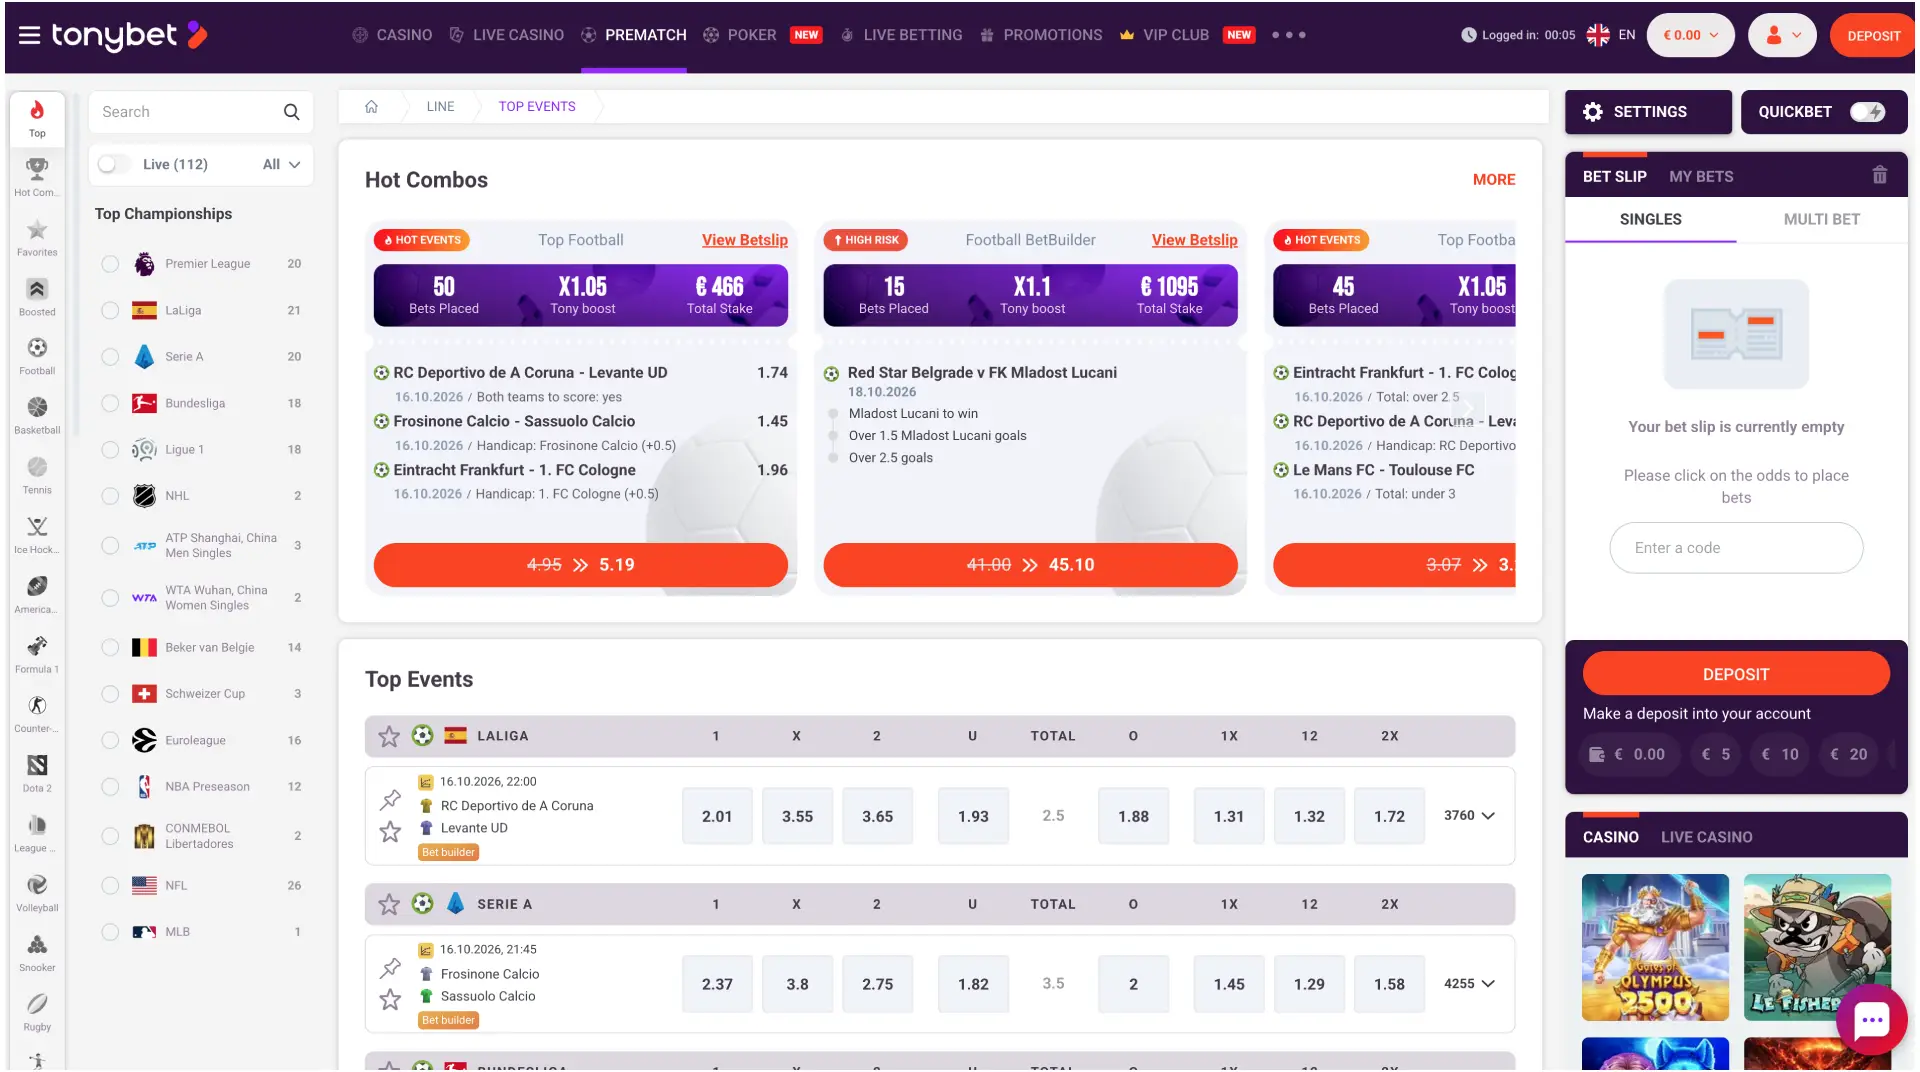
Task: Show more navigation items via three dots
Action: click(1289, 35)
